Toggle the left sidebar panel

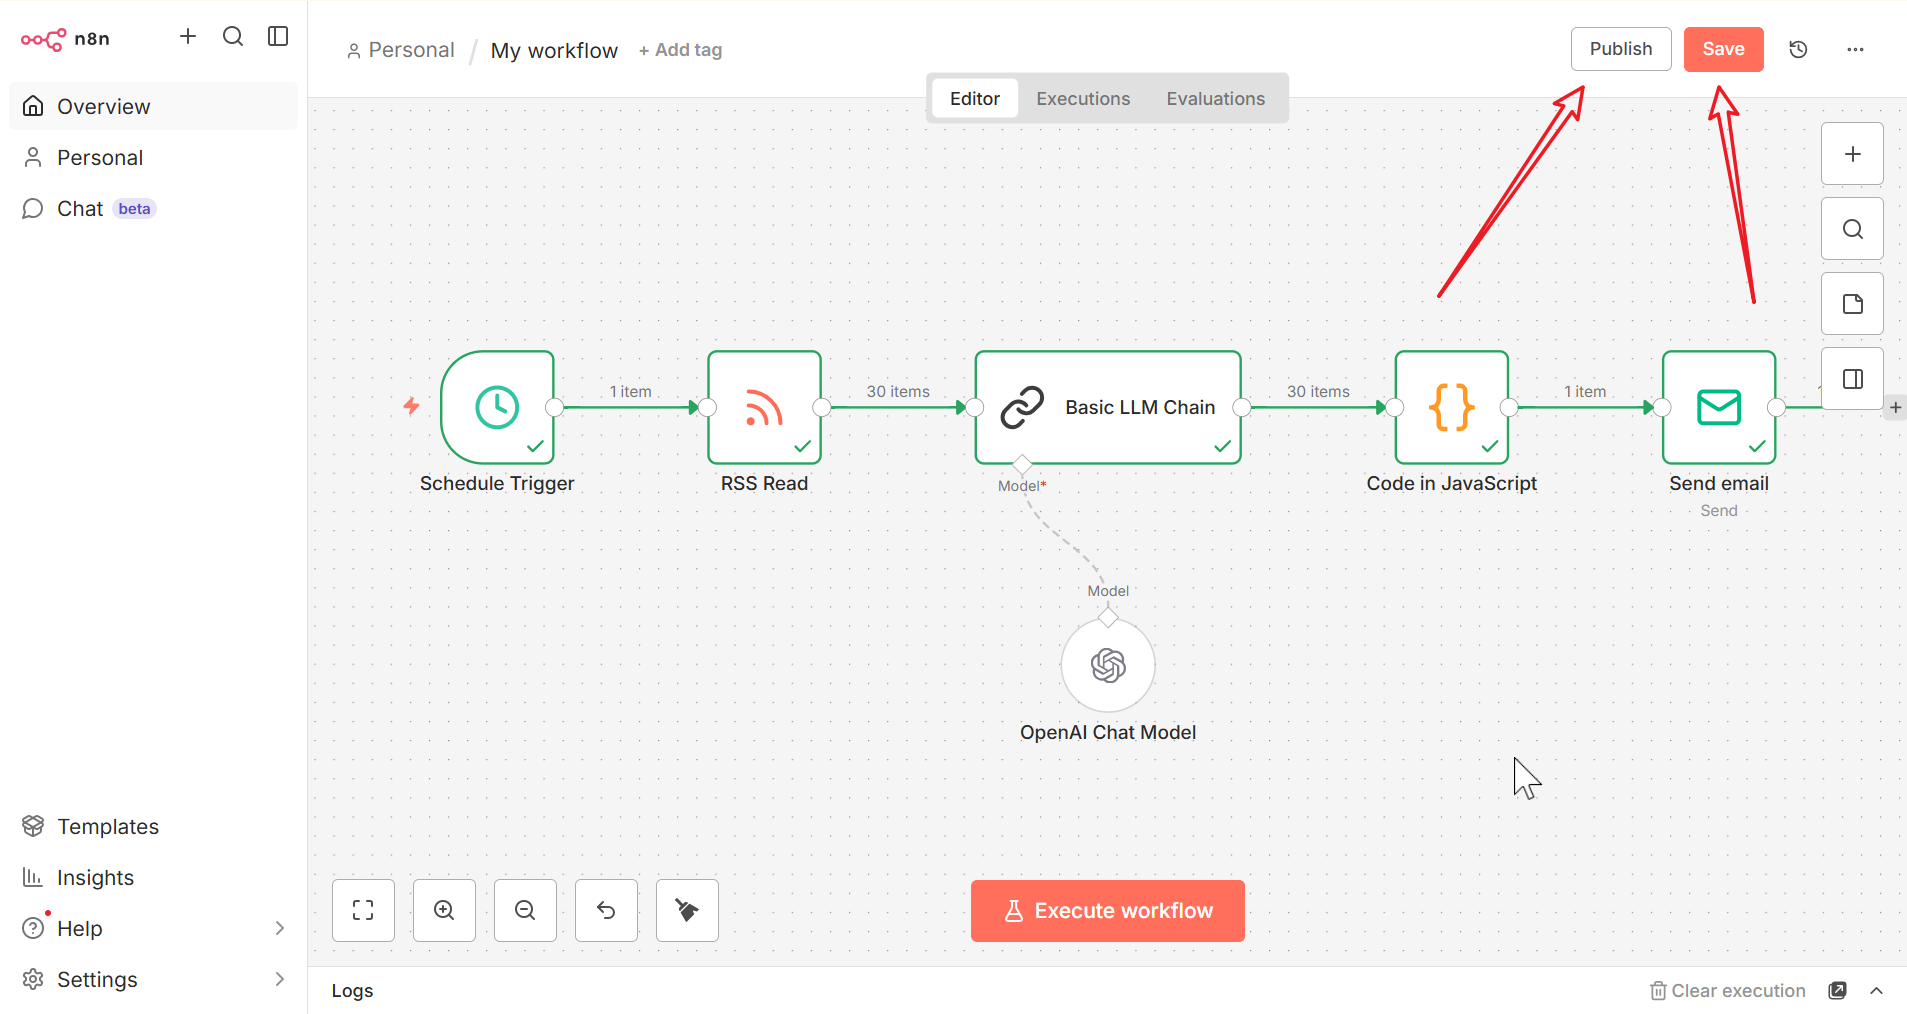[x=278, y=37]
